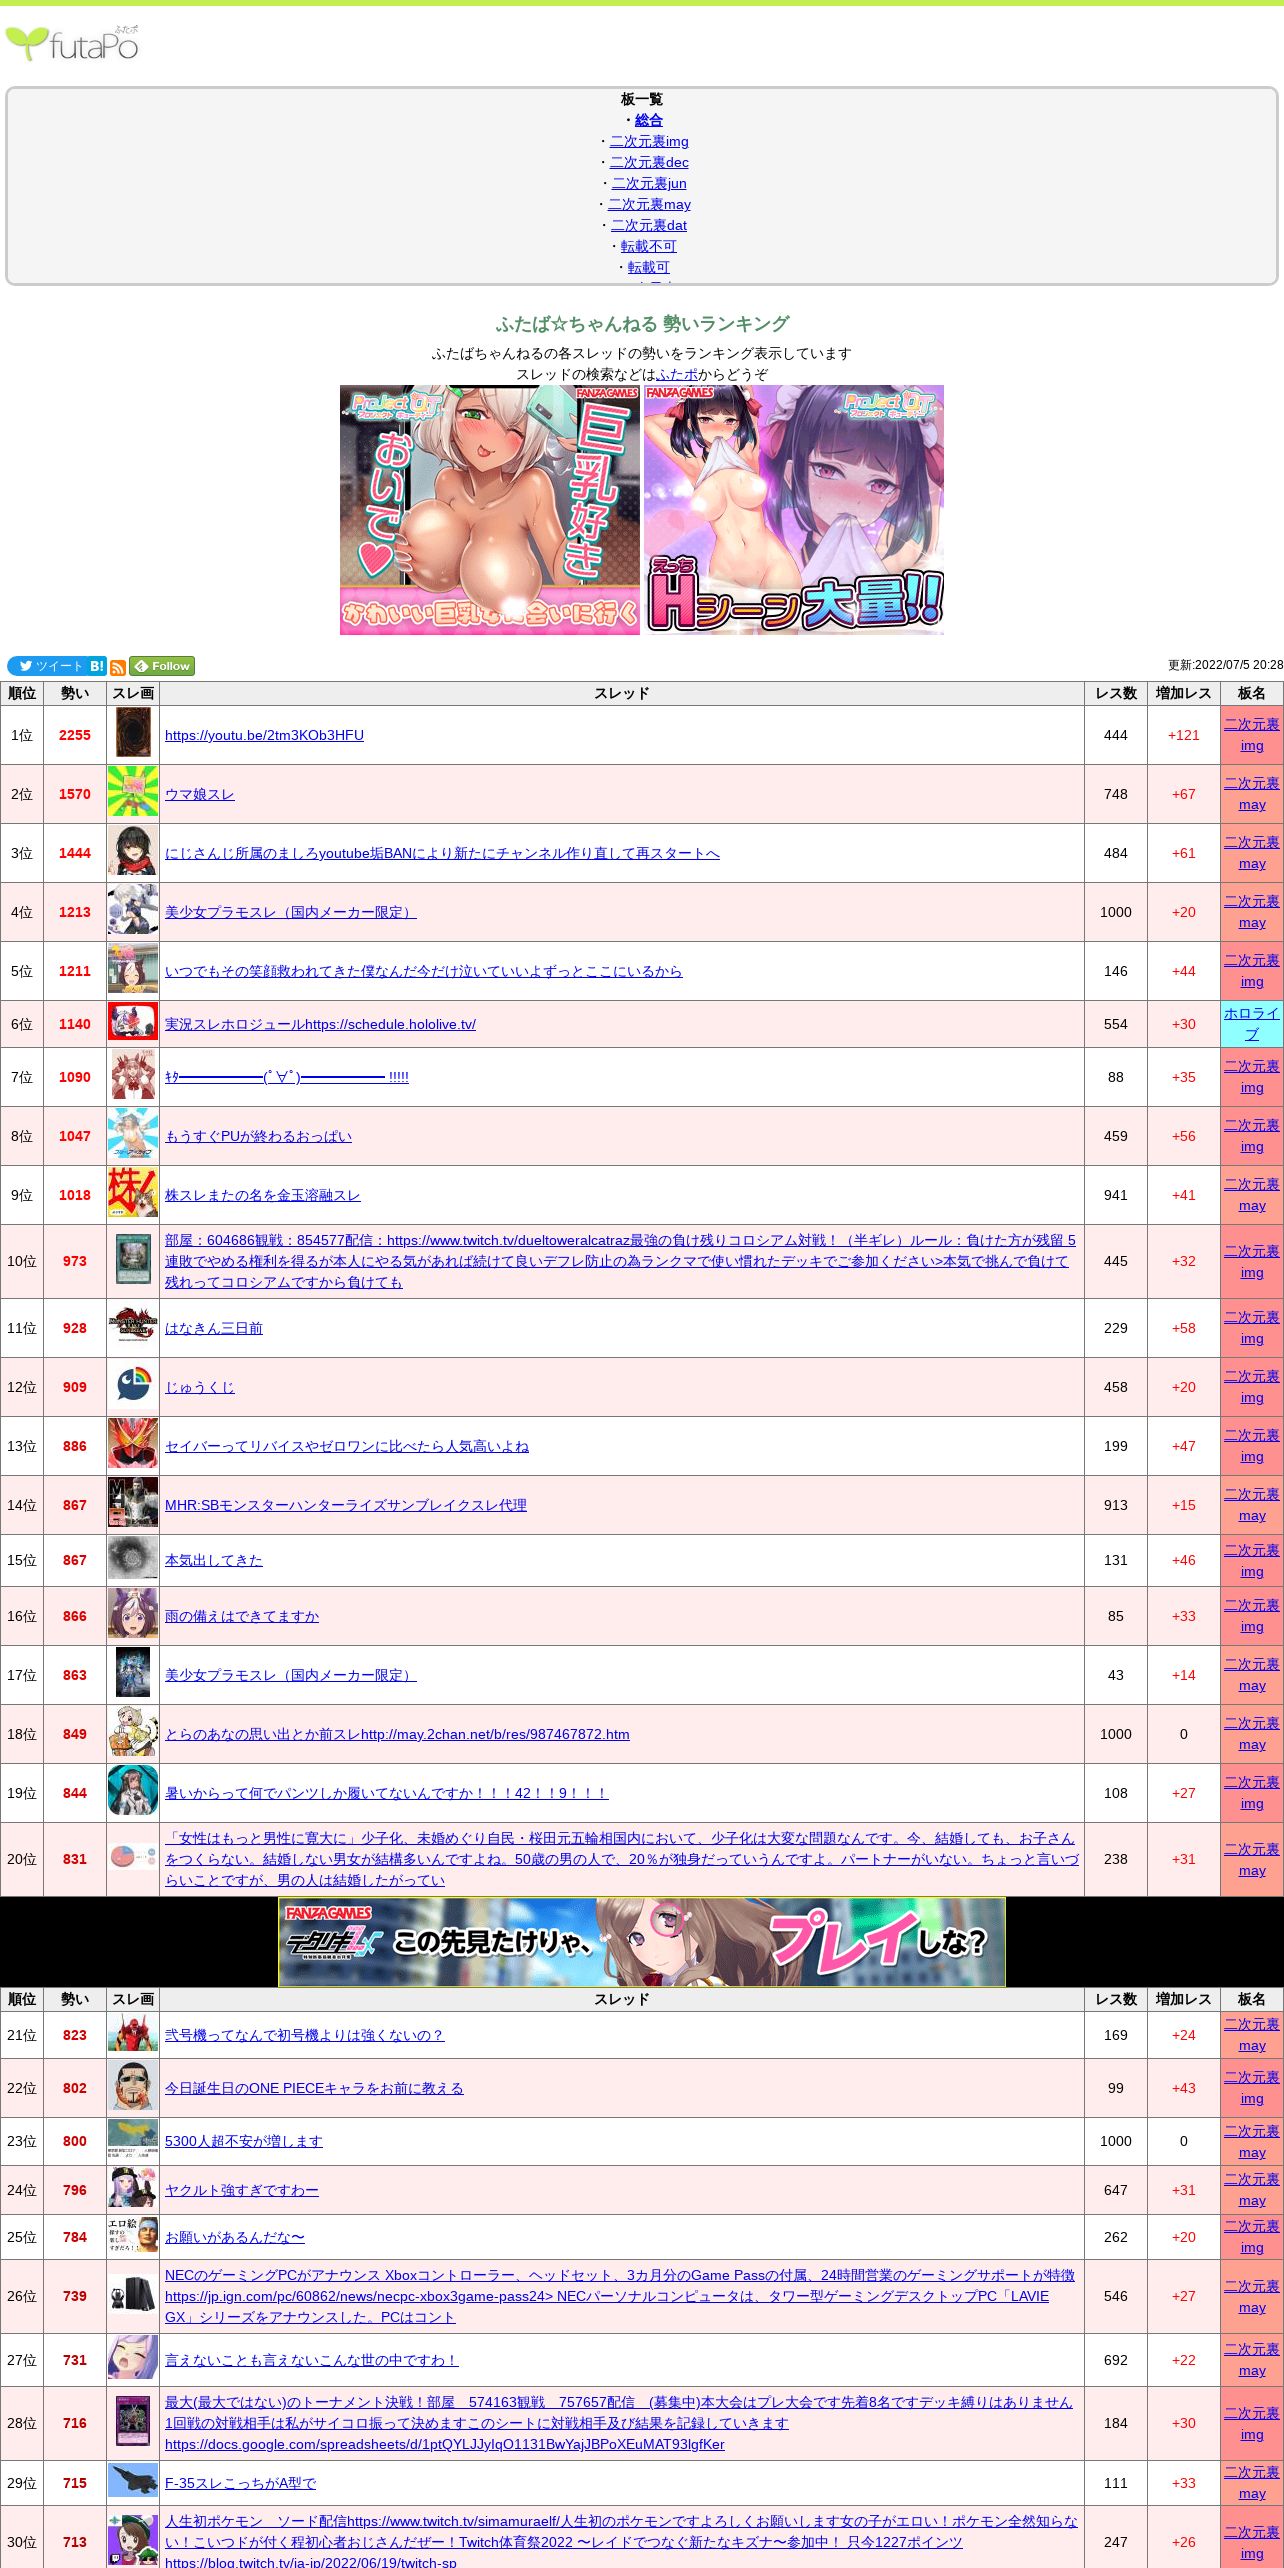The width and height of the screenshot is (1284, 2568).
Task: Open the 株スレ金玉溶融スレ thread
Action: pos(263,1195)
